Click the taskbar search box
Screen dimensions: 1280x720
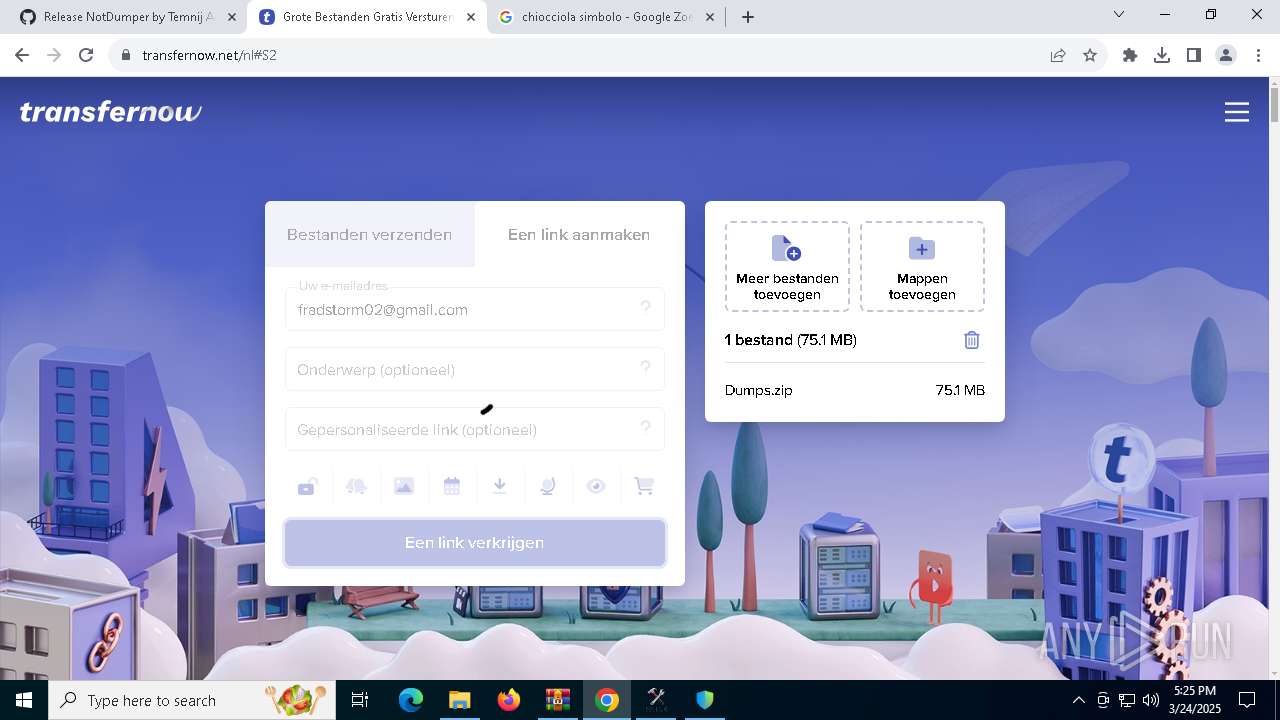pyautogui.click(x=192, y=700)
